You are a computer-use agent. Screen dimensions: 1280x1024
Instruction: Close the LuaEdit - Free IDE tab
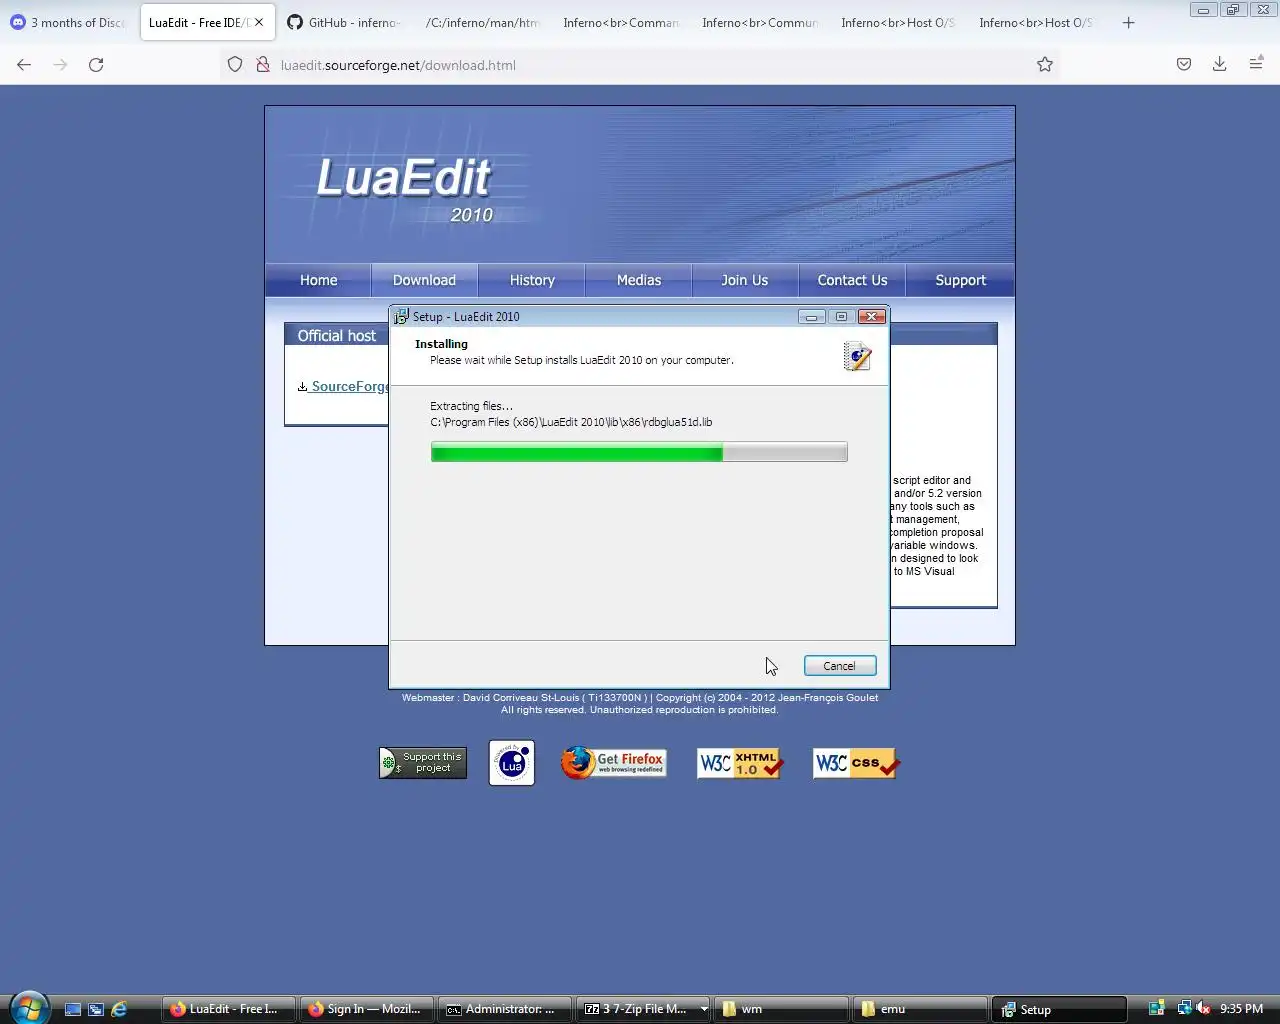pyautogui.click(x=259, y=22)
